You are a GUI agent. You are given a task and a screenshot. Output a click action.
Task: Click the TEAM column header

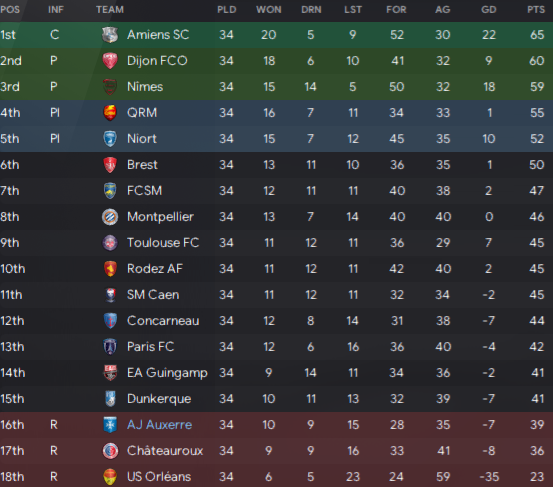click(x=110, y=10)
